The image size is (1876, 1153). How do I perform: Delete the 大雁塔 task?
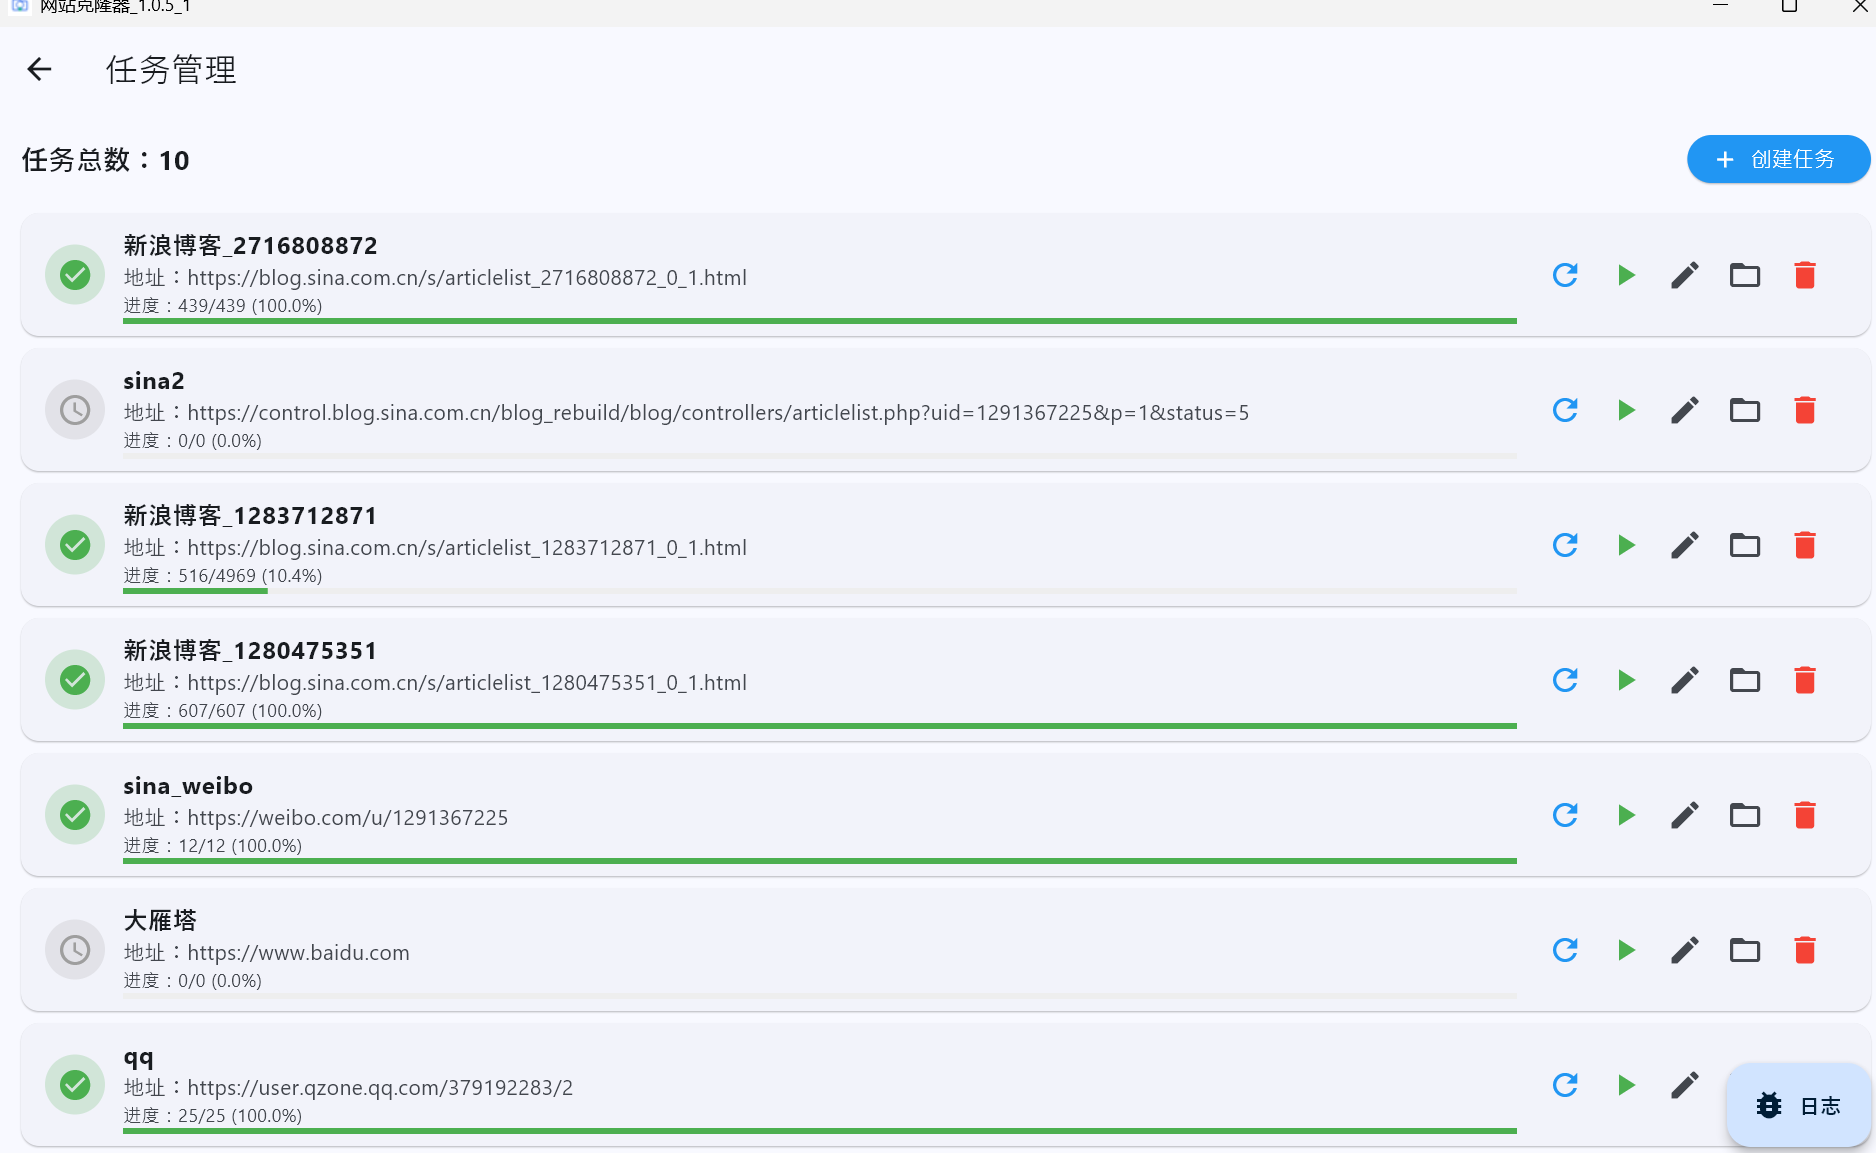pos(1805,950)
